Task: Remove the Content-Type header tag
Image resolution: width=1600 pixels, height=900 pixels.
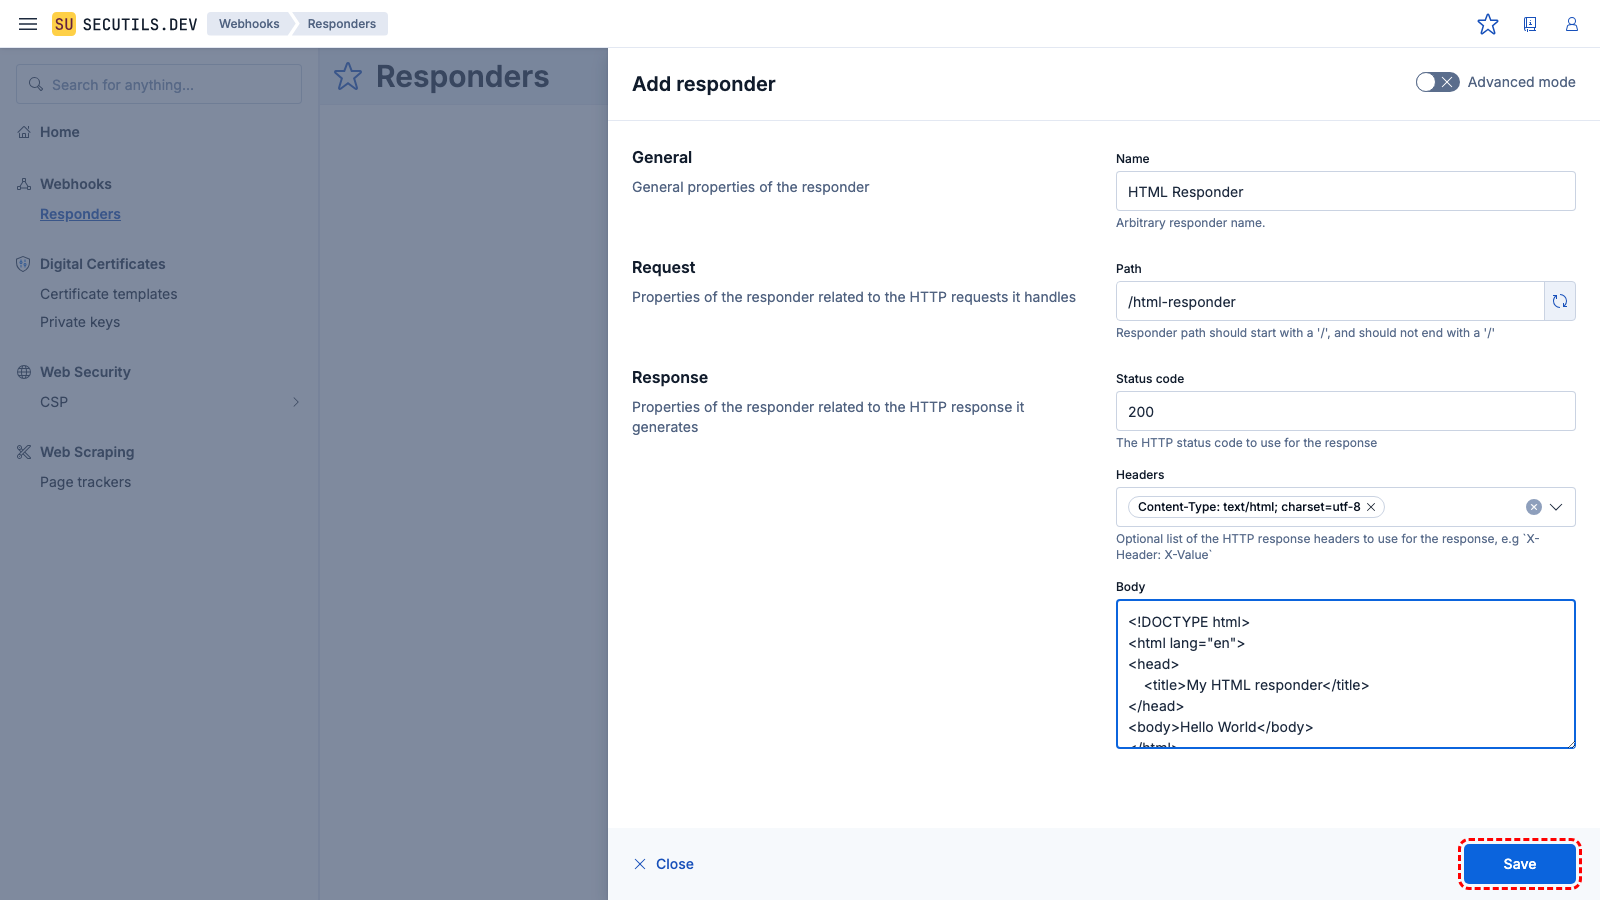Action: coord(1372,507)
